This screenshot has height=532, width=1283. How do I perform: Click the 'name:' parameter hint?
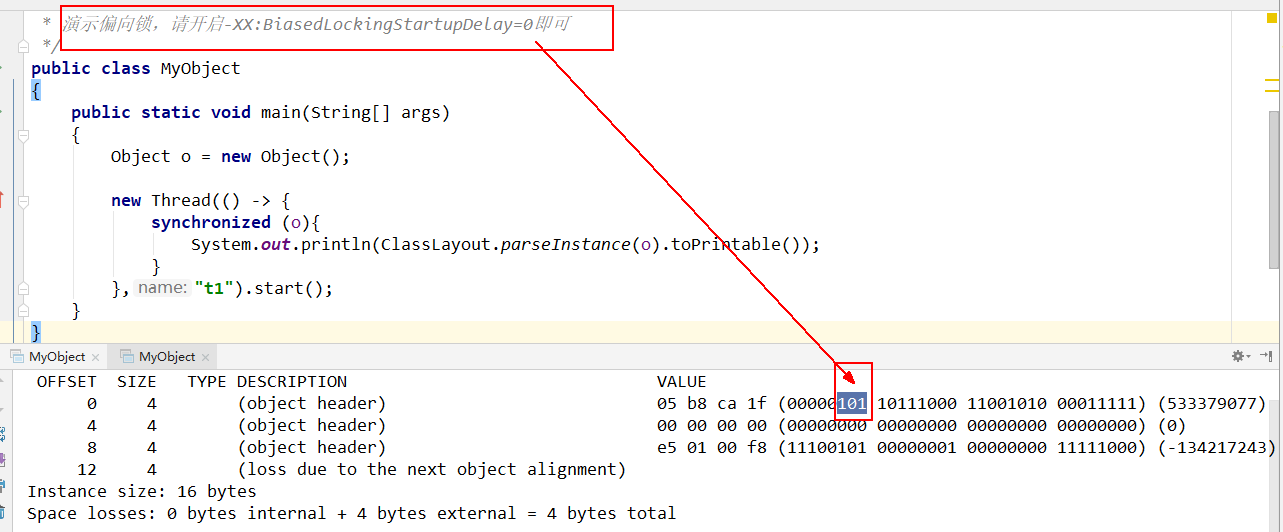(161, 288)
